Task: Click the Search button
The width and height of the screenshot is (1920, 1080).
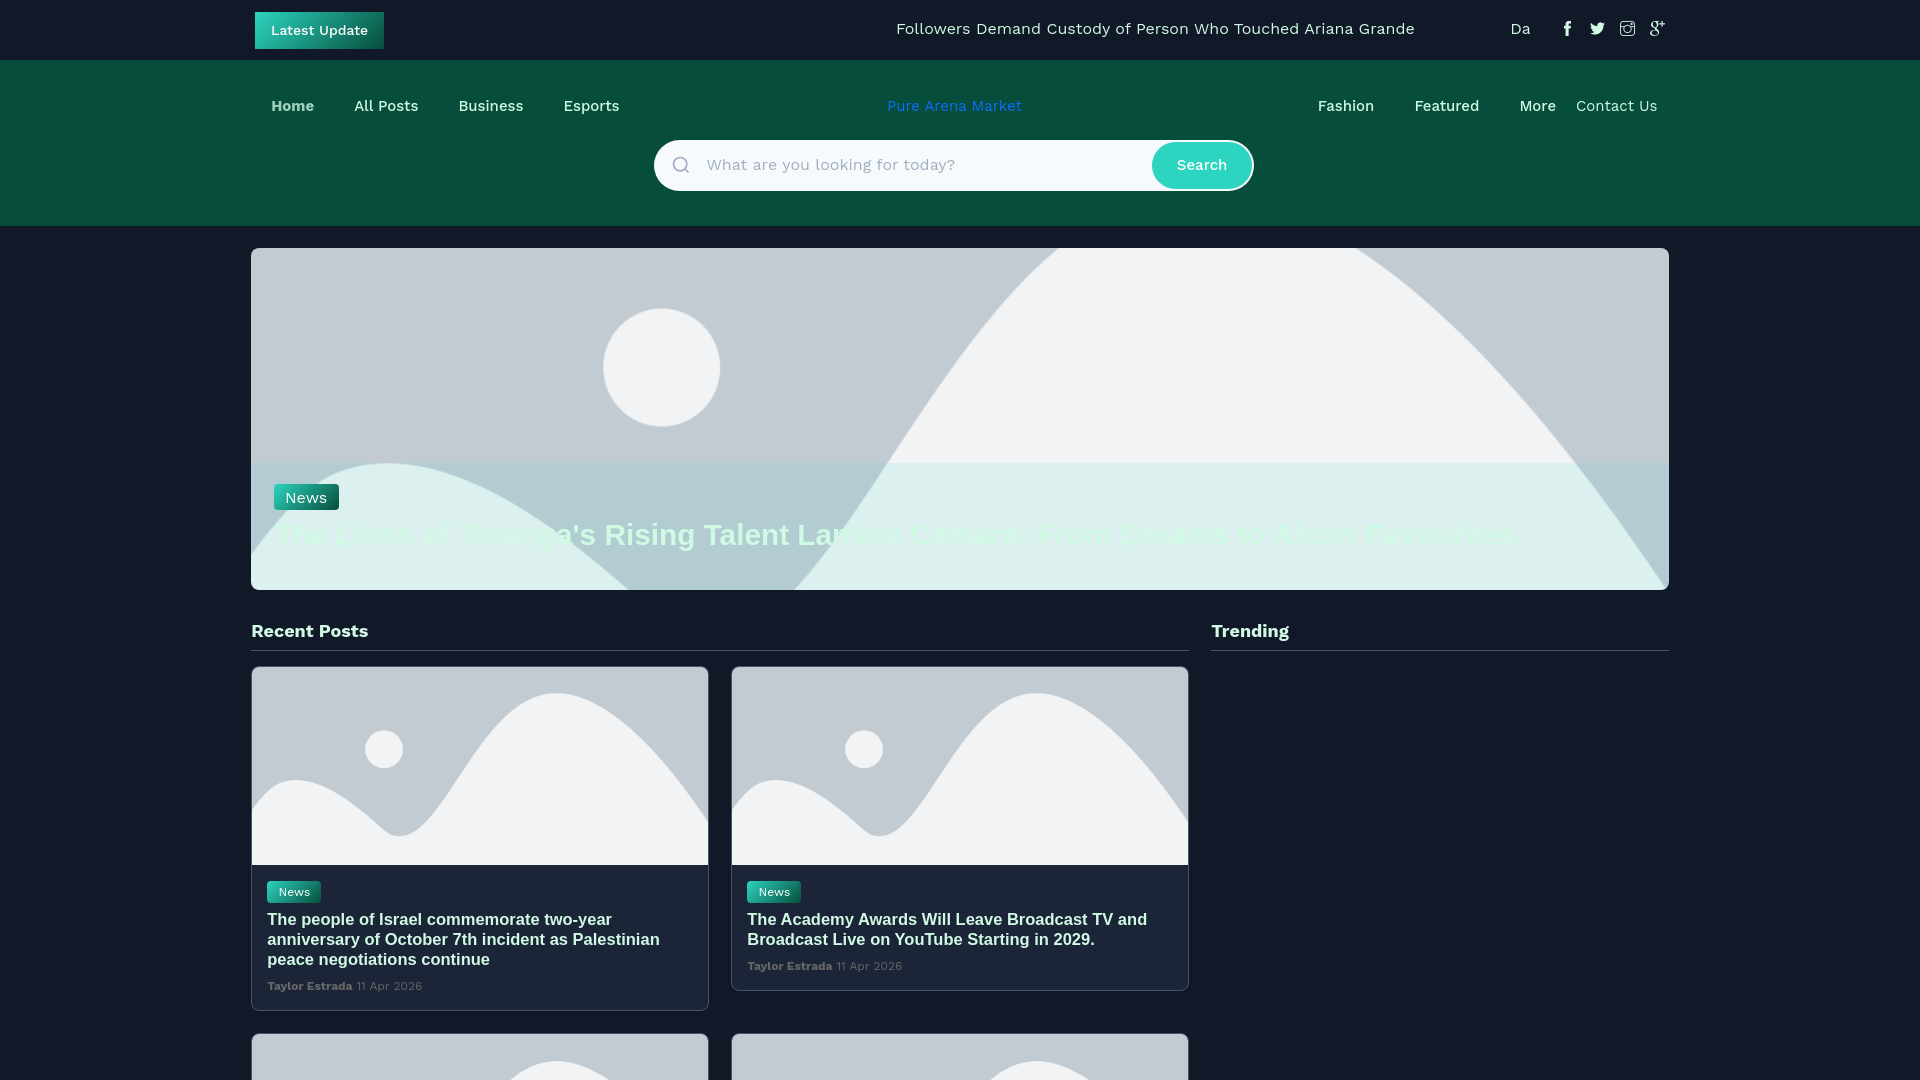Action: [1201, 165]
